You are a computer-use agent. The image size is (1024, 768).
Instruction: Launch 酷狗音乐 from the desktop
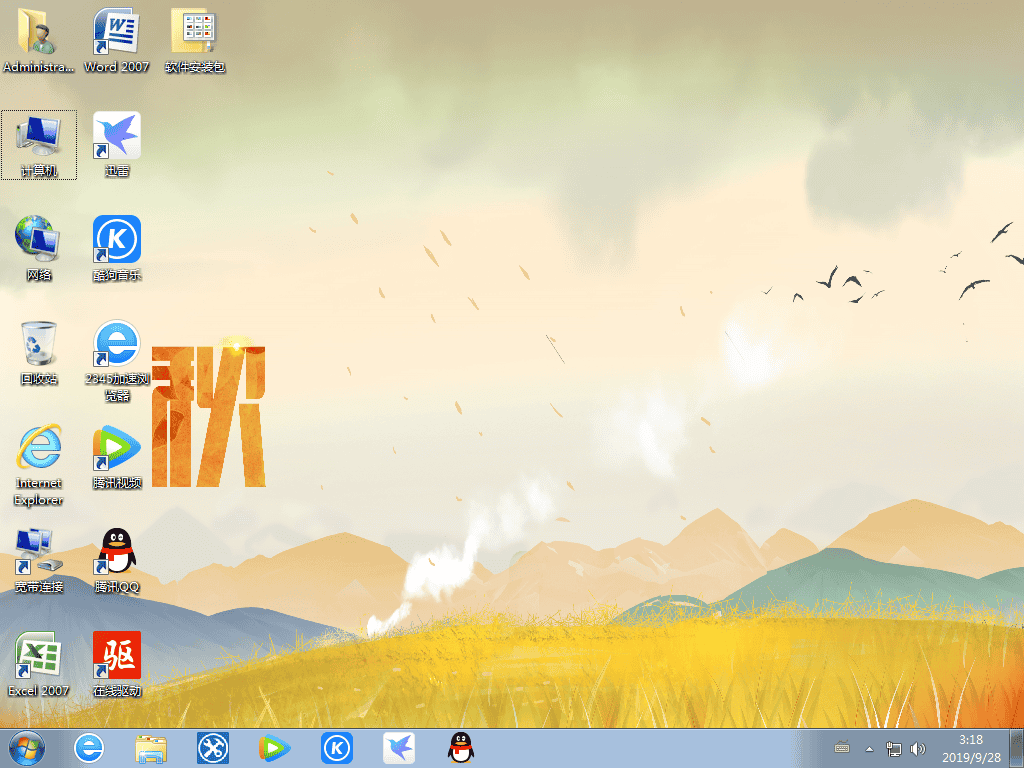(117, 248)
